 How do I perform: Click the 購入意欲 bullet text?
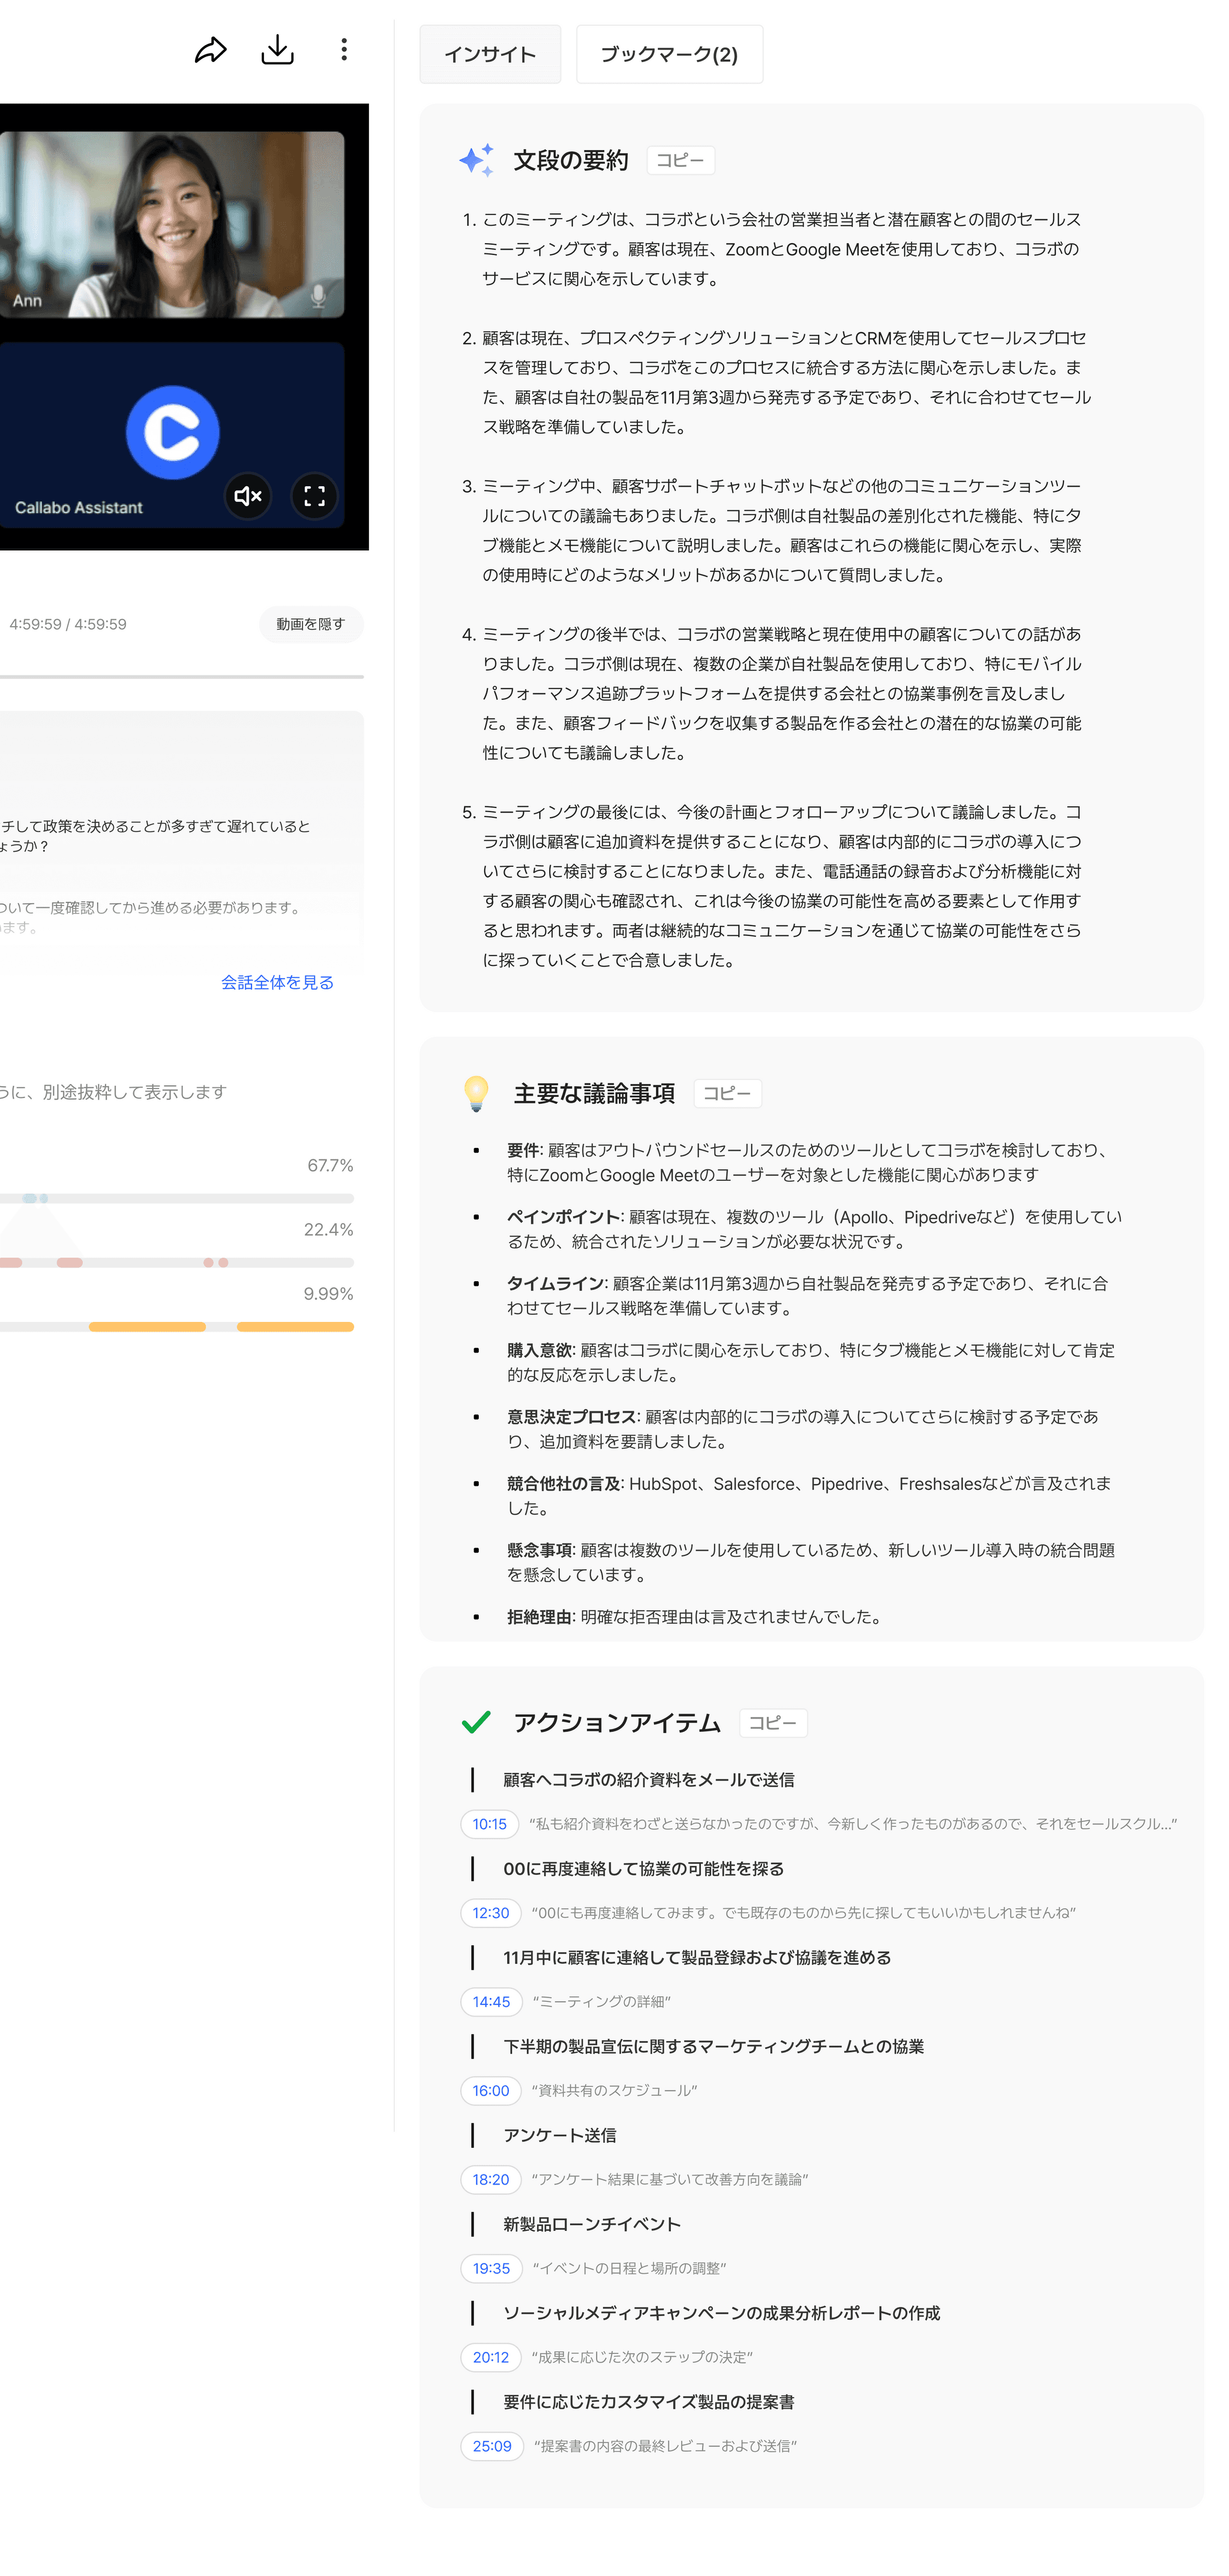coord(811,1363)
